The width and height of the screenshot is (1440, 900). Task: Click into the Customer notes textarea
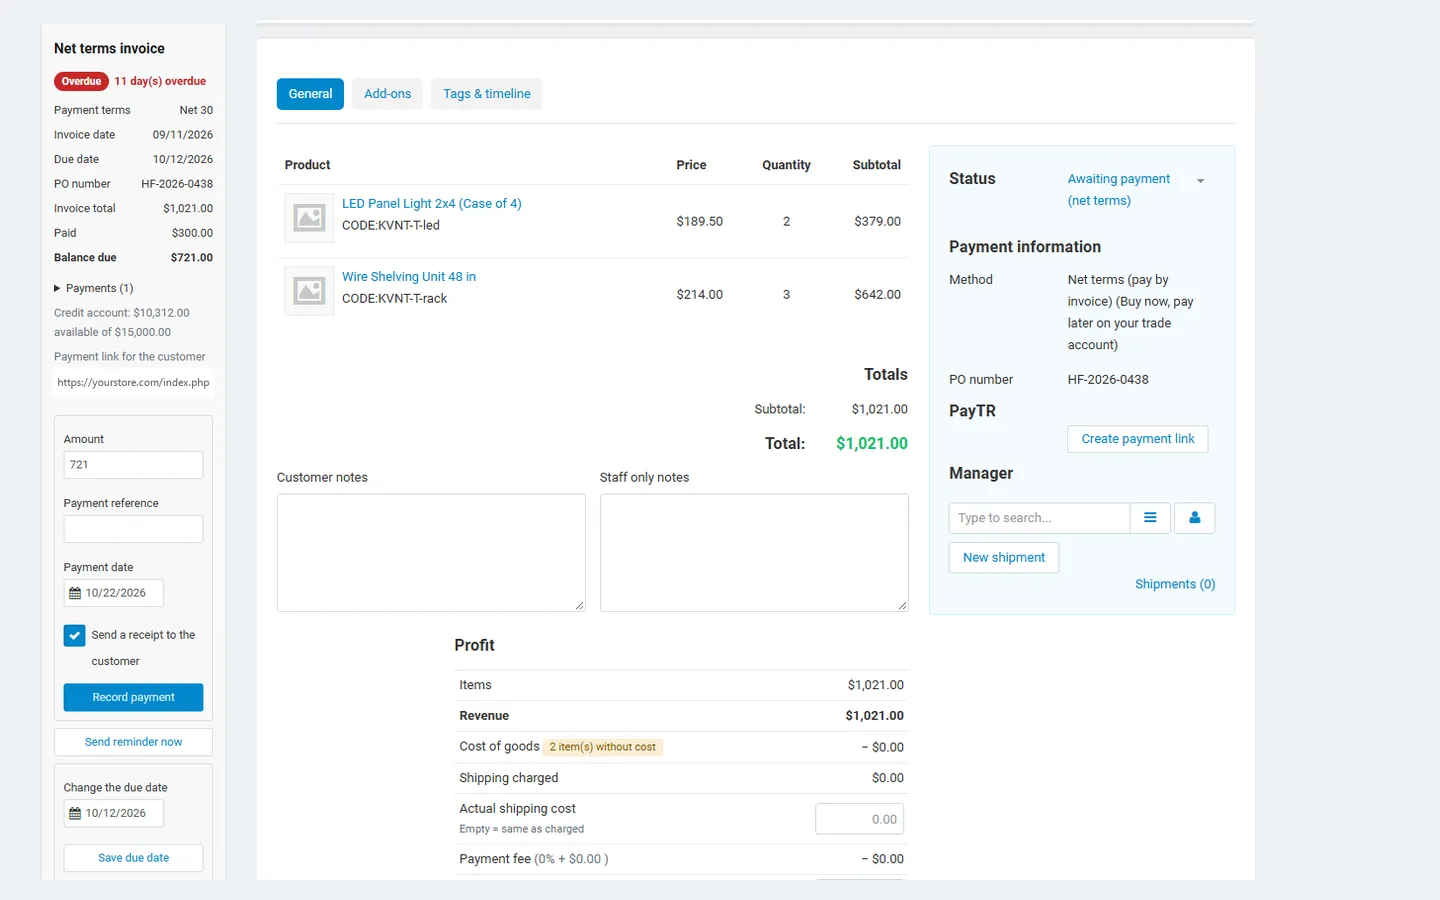point(431,552)
